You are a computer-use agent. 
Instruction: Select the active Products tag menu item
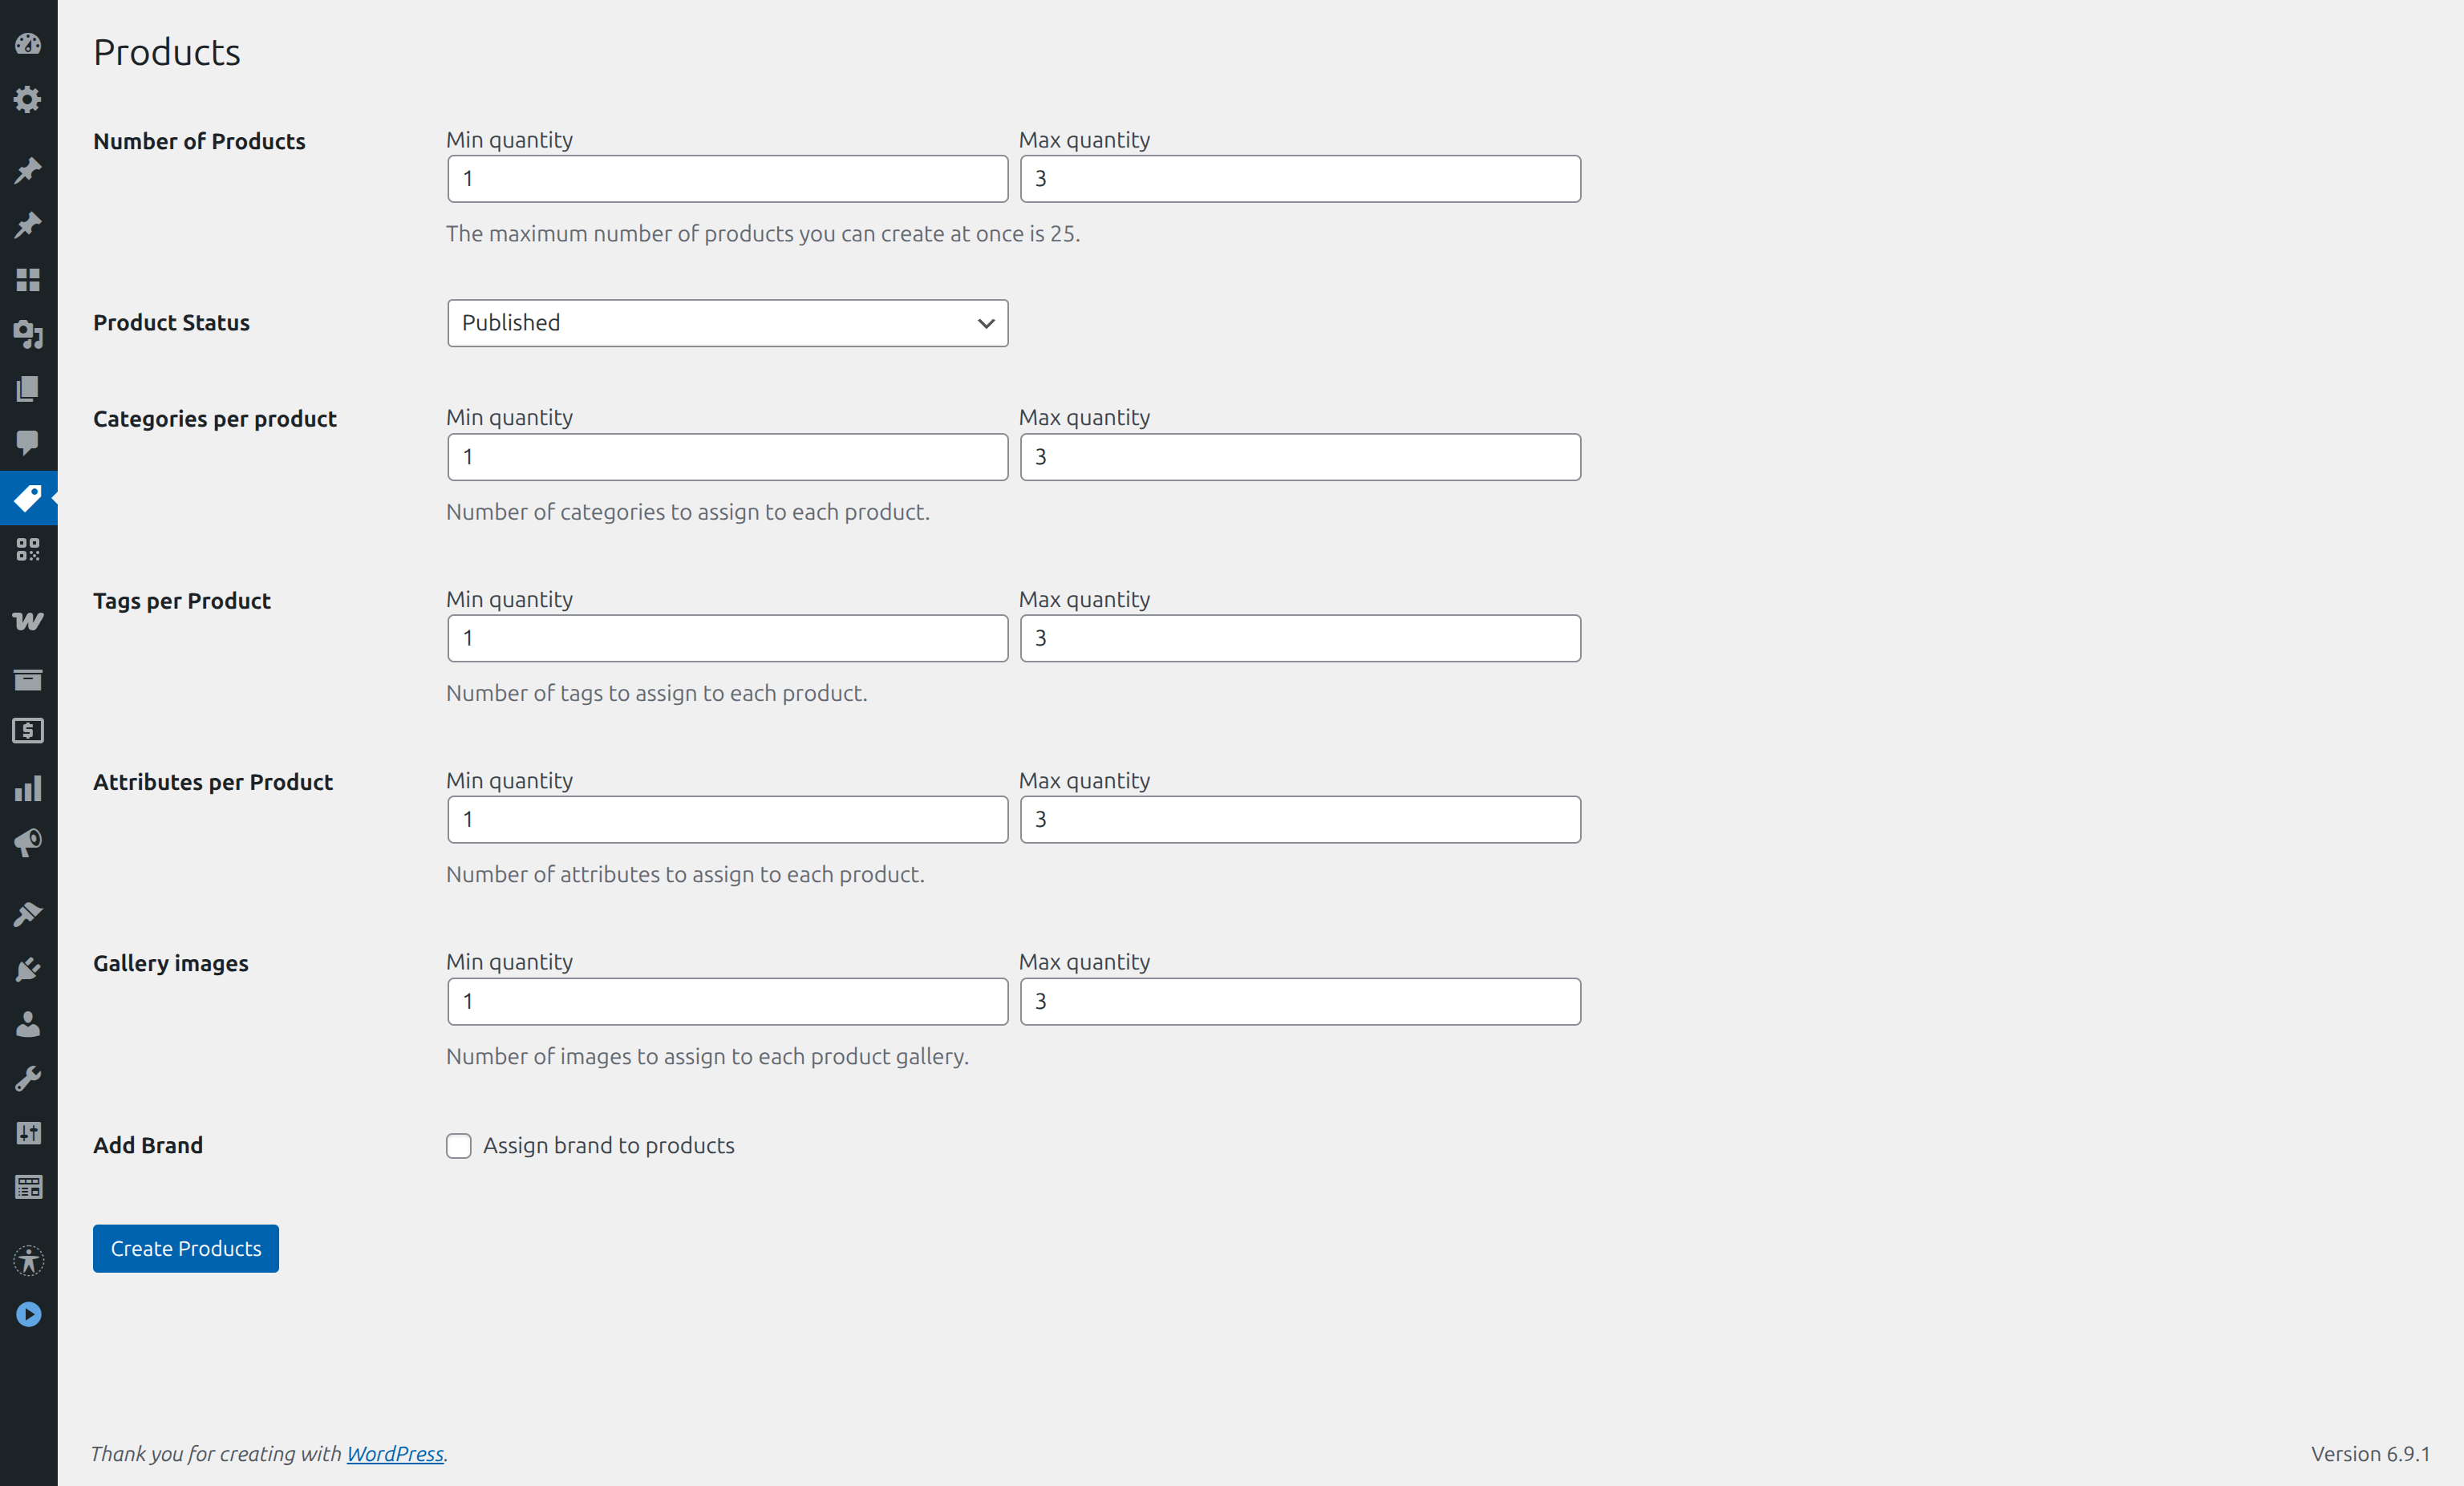click(28, 498)
